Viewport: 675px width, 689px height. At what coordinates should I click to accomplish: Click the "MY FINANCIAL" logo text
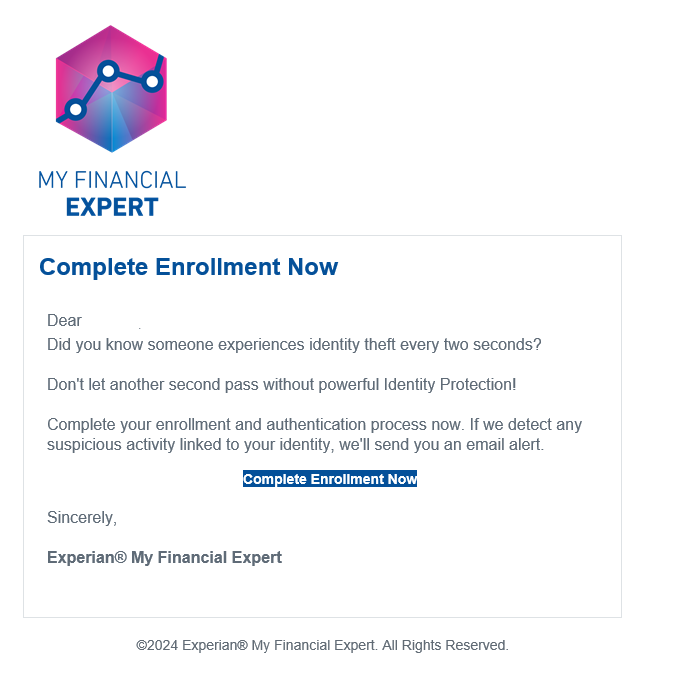pyautogui.click(x=112, y=181)
